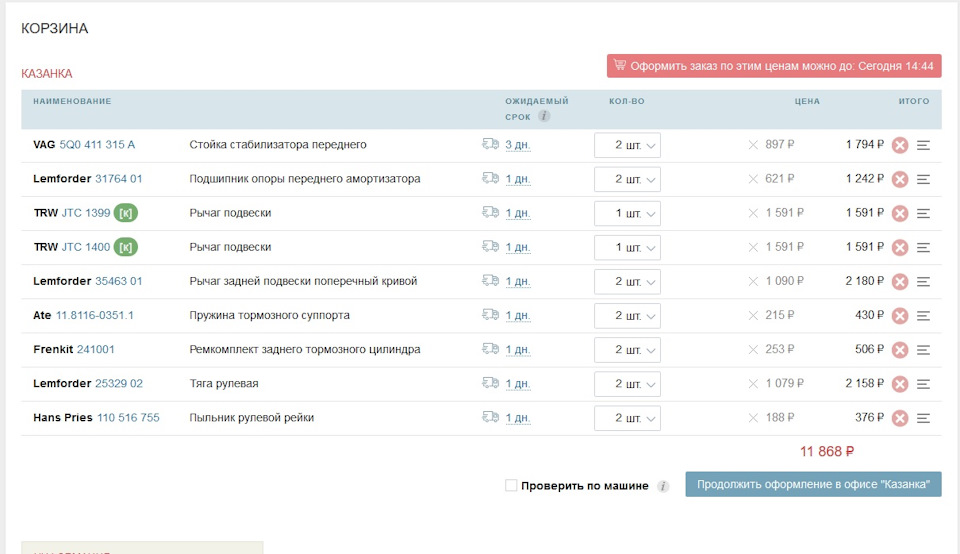Viewport: 960px width, 554px height.
Task: Click Стойка стабилизатора переднего description
Action: click(278, 144)
